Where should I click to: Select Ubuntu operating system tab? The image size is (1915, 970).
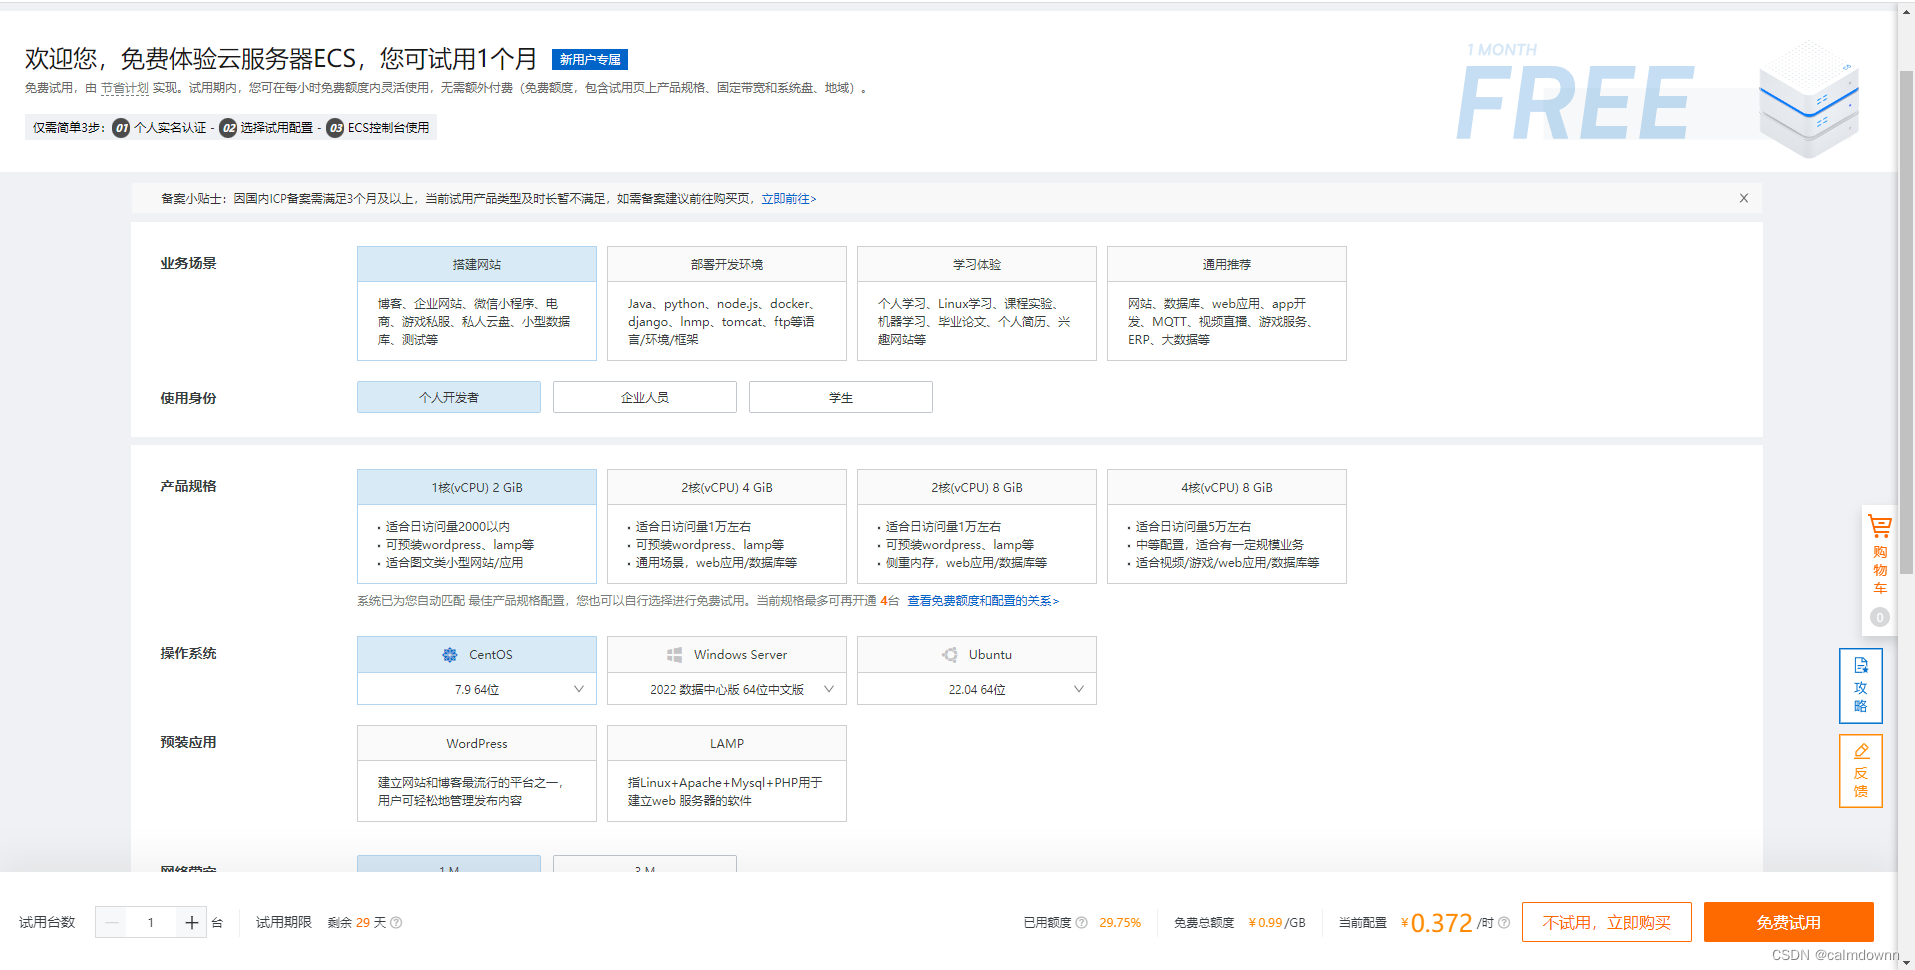click(x=977, y=655)
